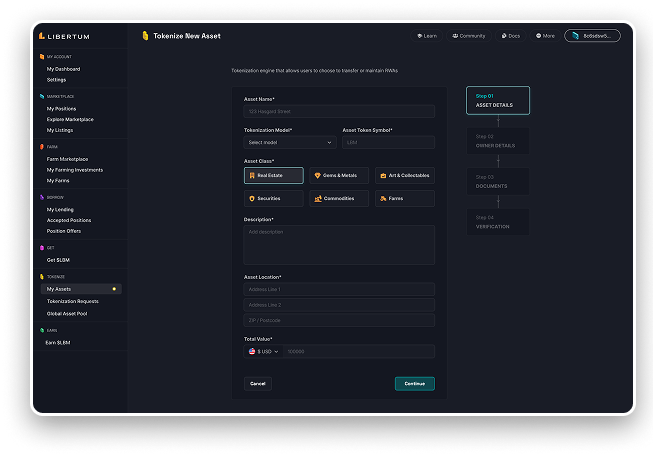Click the Libertum logo icon
The height and width of the screenshot is (456, 653).
click(42, 36)
